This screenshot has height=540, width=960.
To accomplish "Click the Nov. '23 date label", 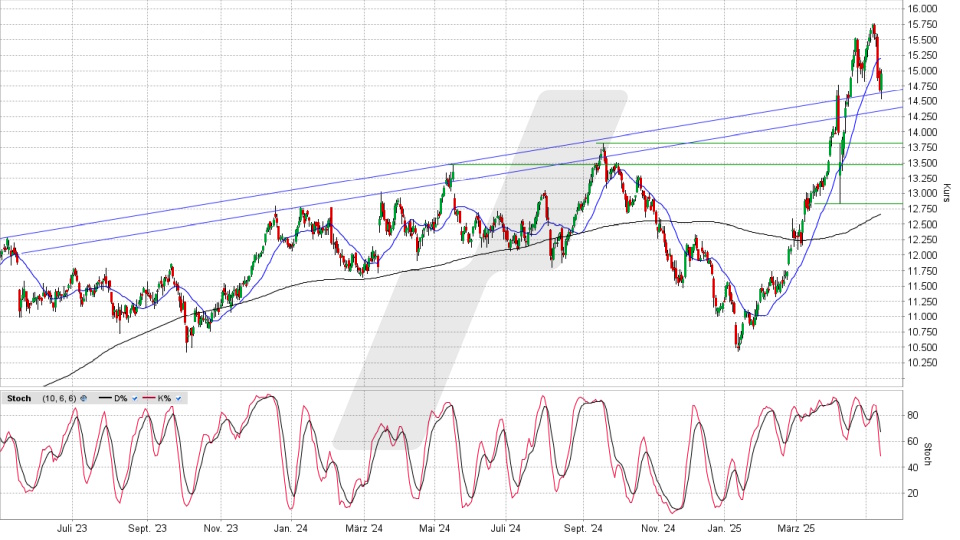I will [220, 528].
